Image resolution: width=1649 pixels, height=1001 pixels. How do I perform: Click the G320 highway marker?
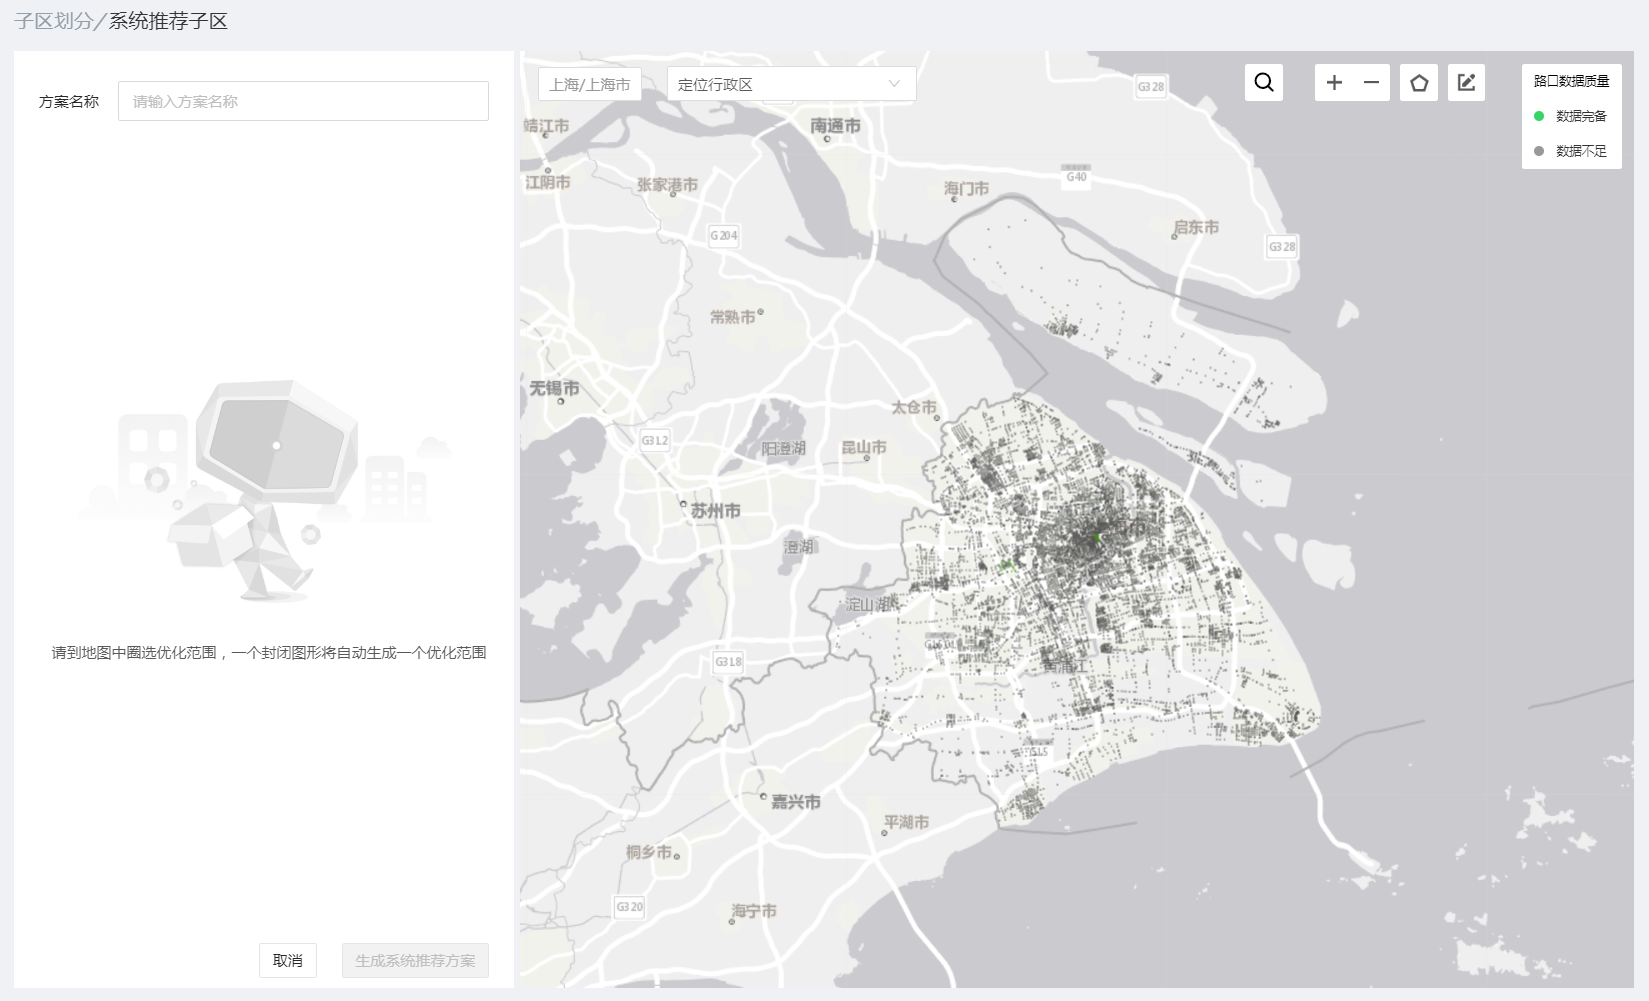click(x=629, y=907)
